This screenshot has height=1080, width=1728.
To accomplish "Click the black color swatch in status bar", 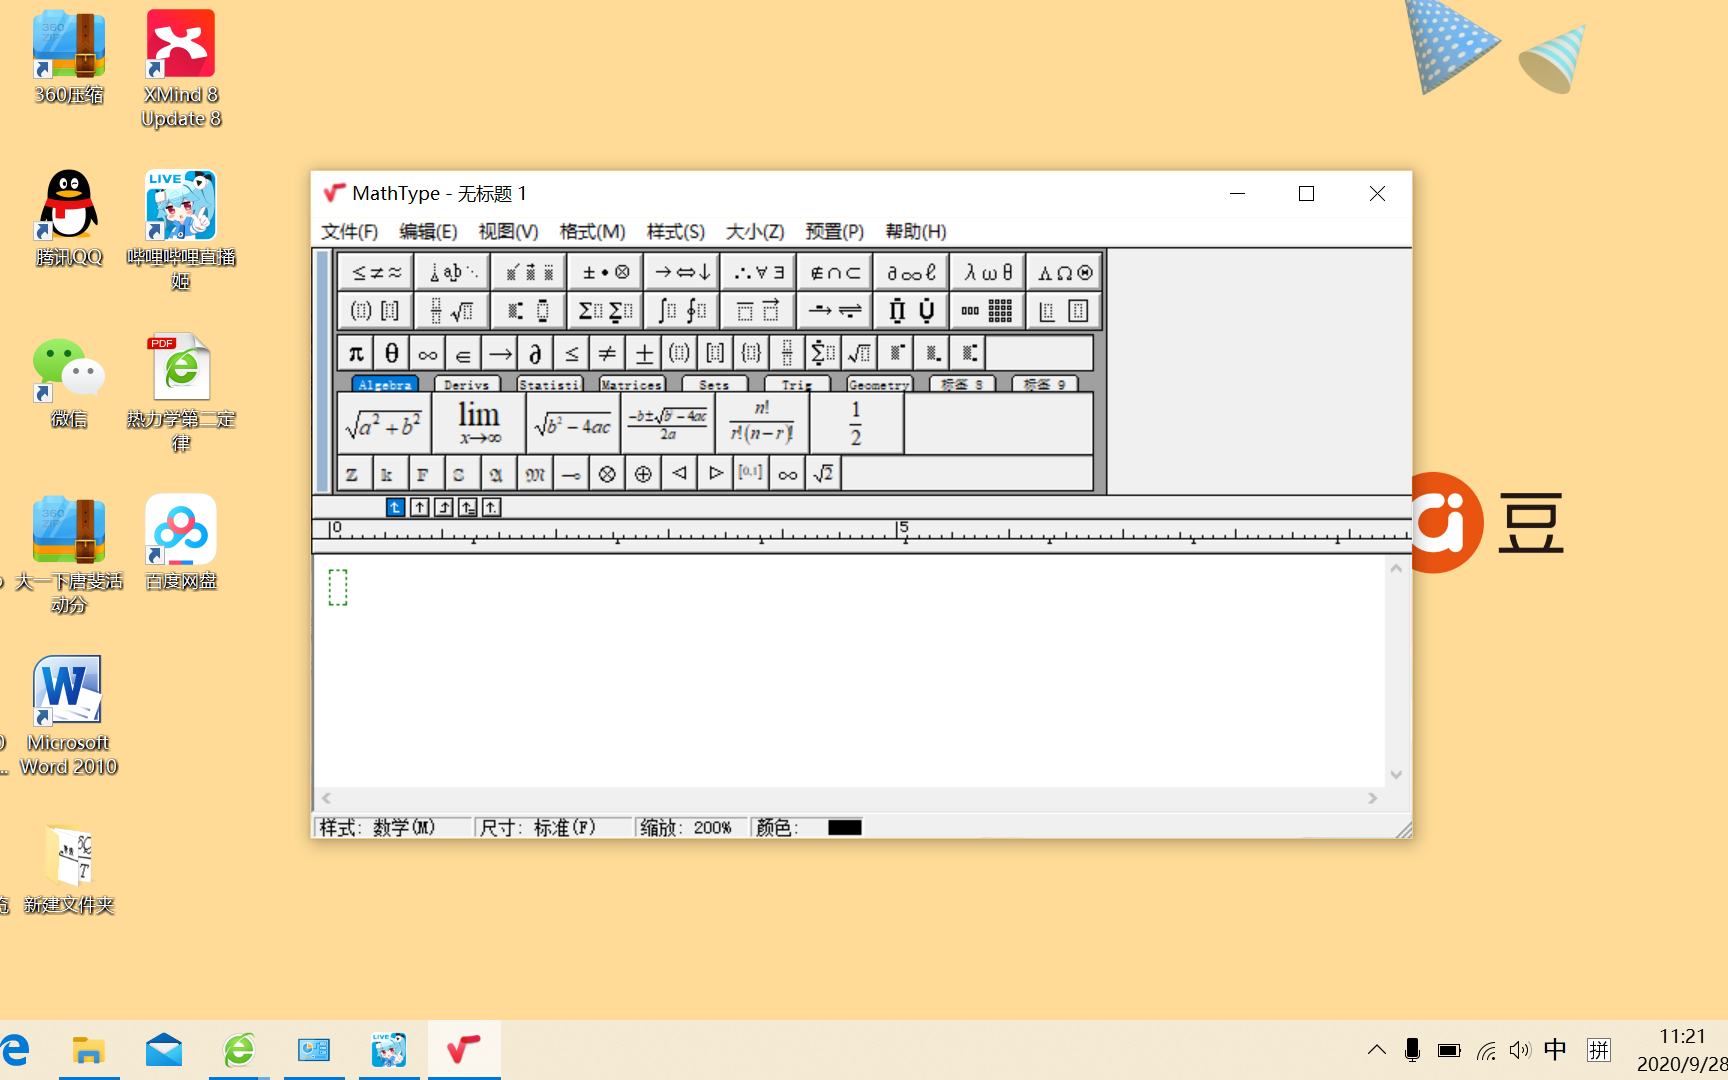I will tap(844, 827).
